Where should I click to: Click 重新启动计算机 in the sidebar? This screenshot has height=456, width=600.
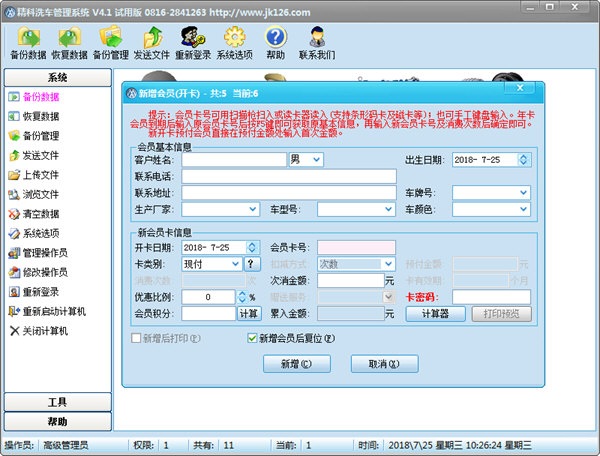pos(47,311)
